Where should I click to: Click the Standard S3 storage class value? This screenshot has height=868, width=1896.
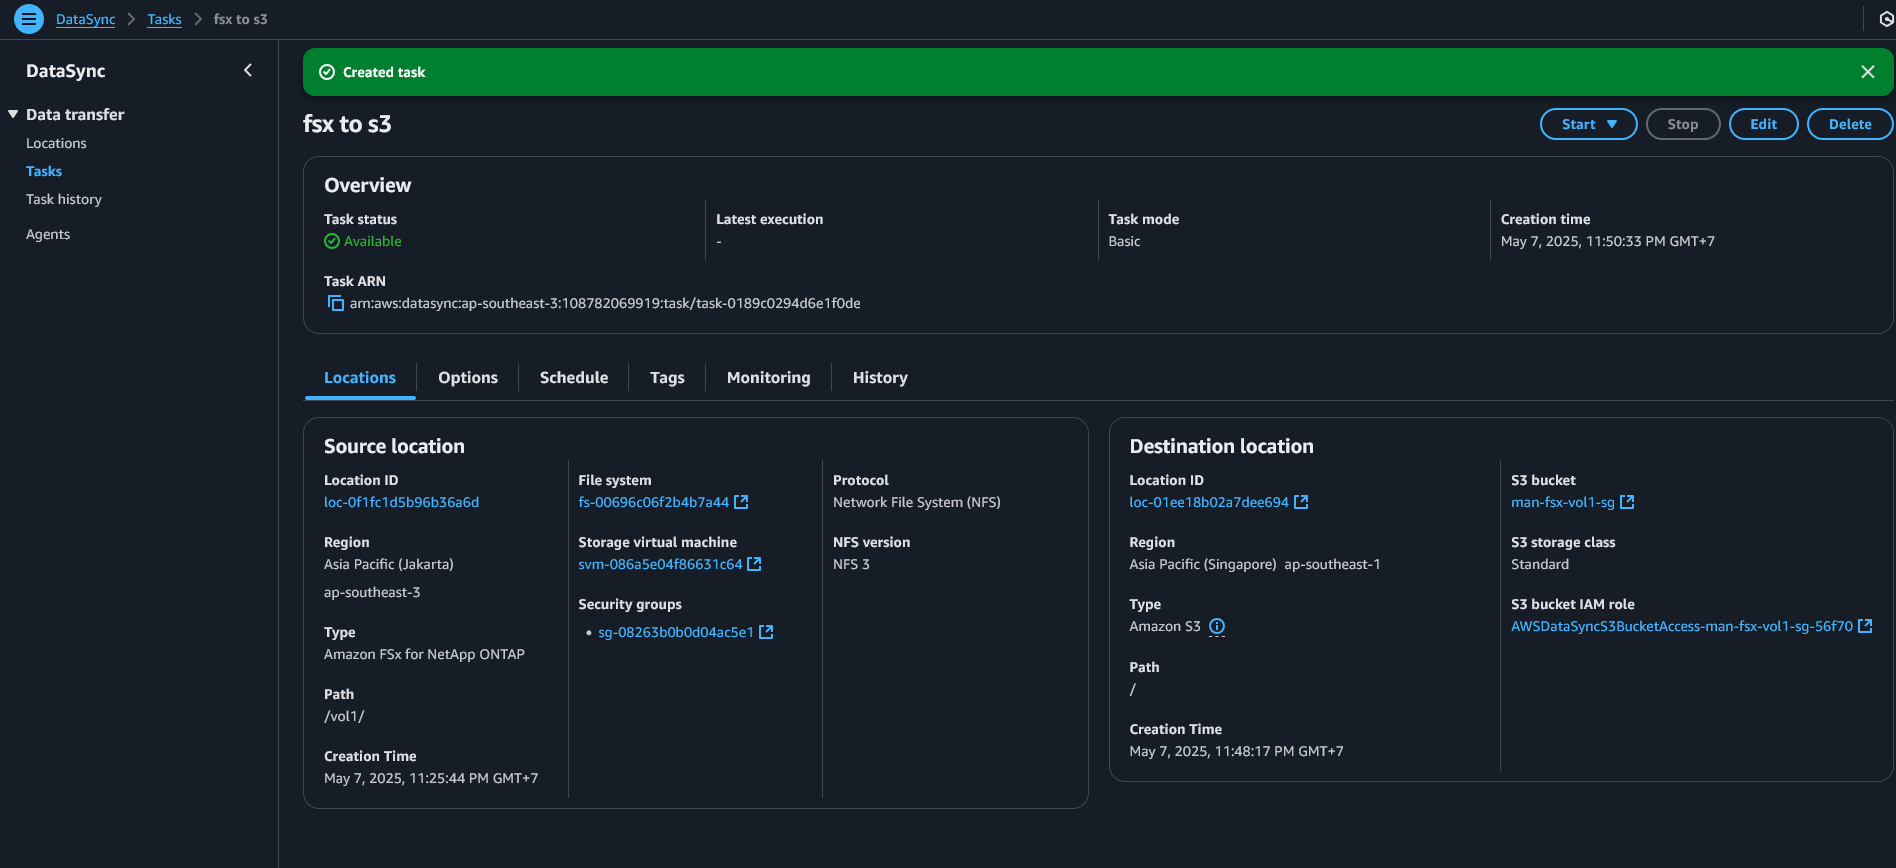pos(1540,564)
